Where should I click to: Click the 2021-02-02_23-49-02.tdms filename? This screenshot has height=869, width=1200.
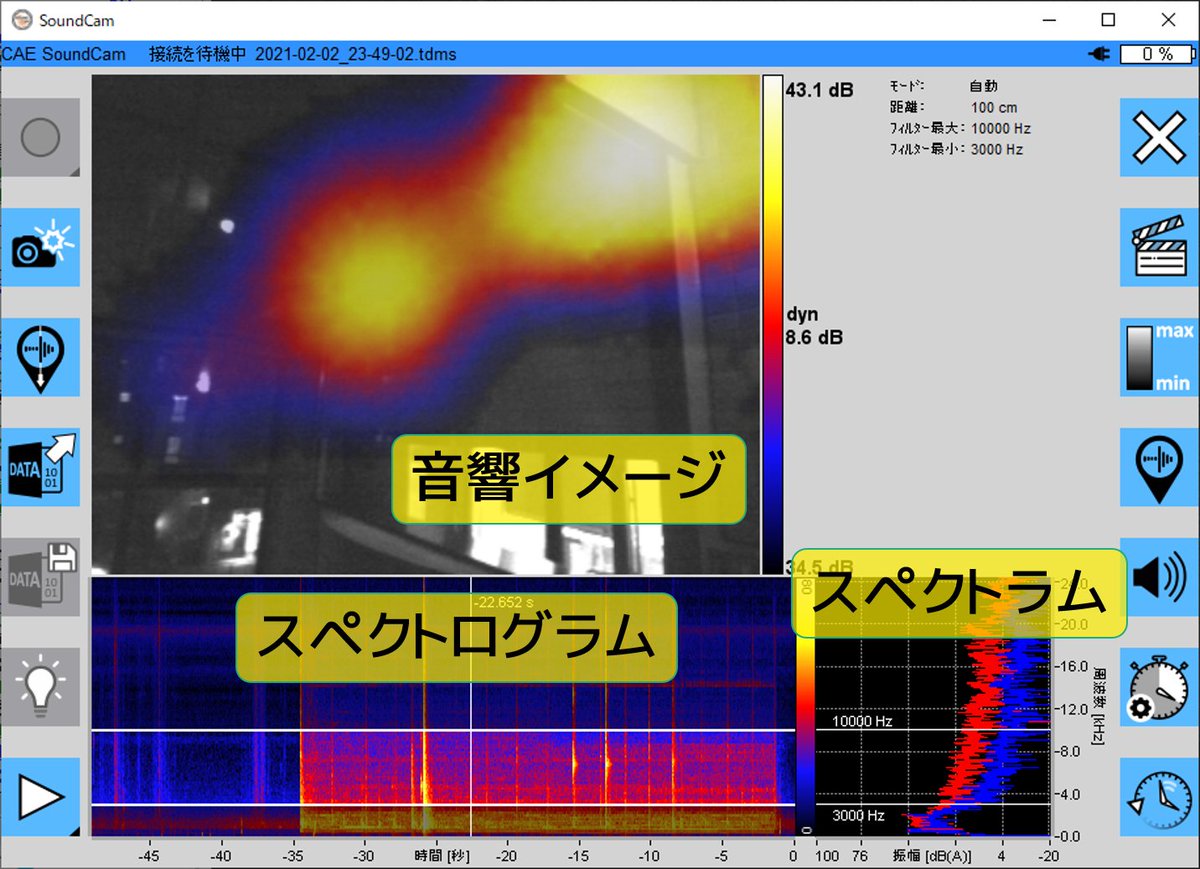pyautogui.click(x=356, y=54)
